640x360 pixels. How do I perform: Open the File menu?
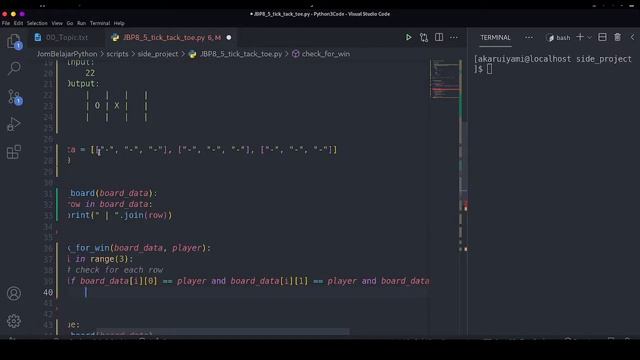click(x=6, y=23)
